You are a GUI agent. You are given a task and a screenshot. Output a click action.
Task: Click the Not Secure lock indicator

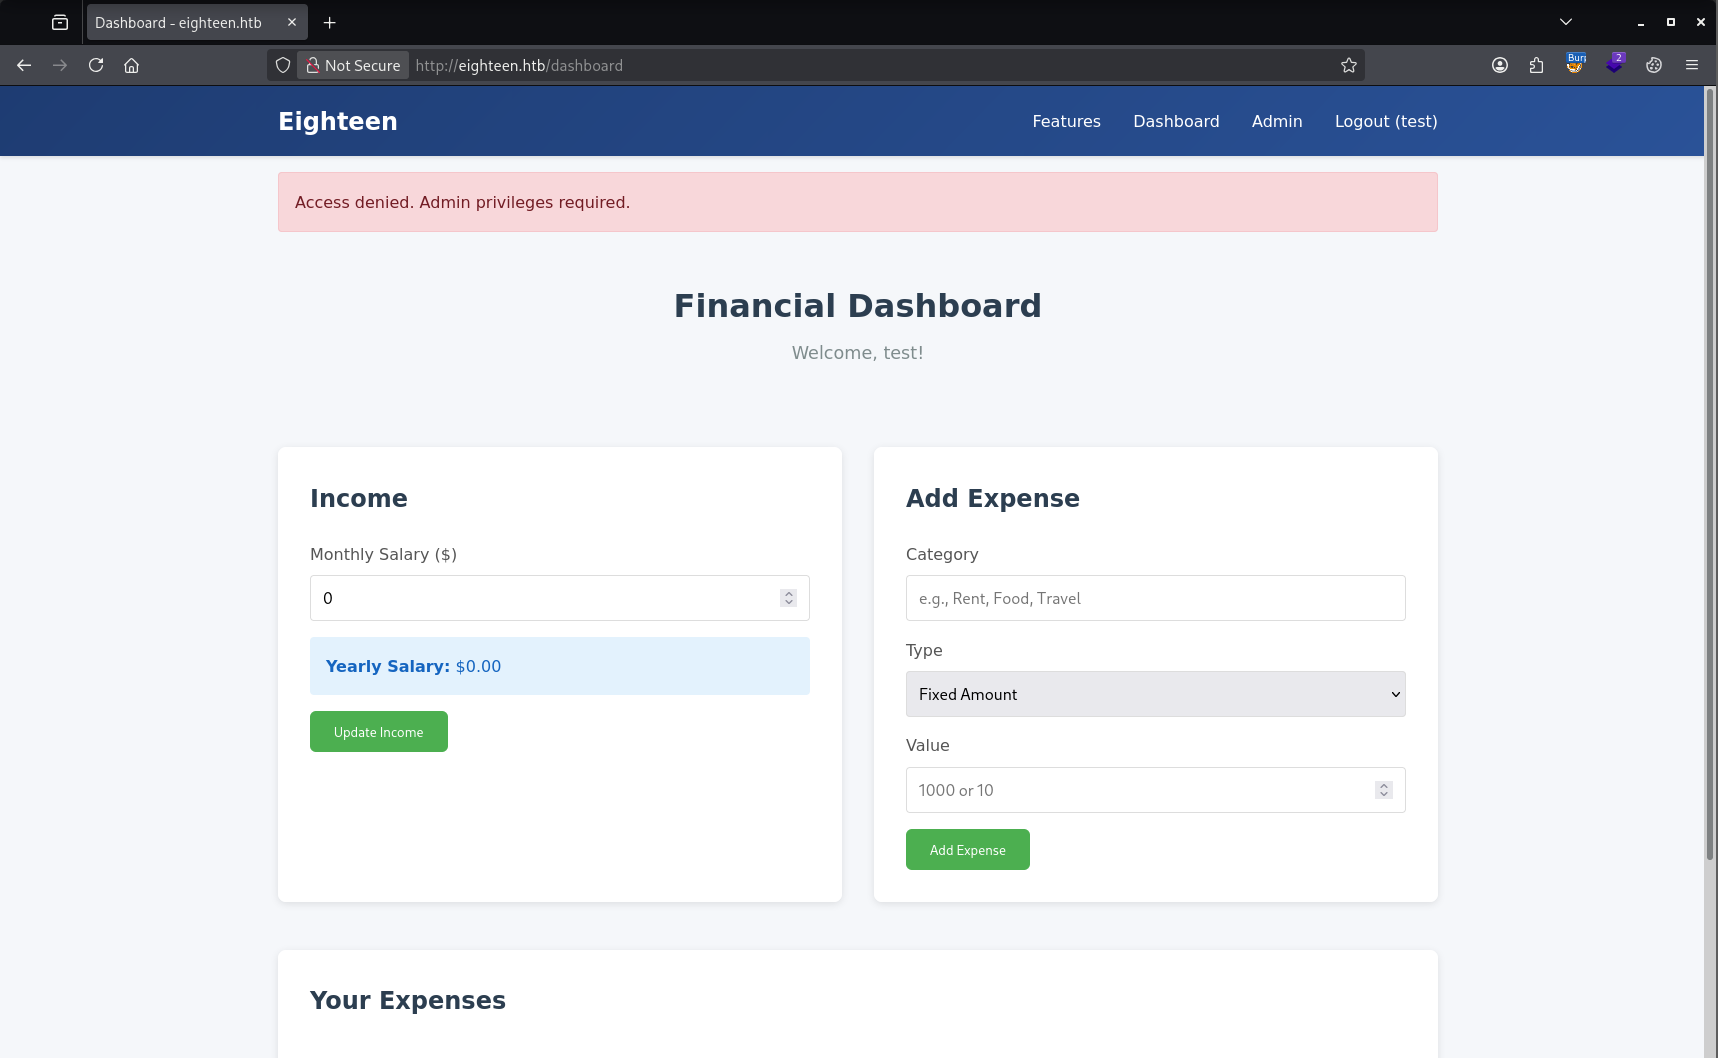point(353,65)
